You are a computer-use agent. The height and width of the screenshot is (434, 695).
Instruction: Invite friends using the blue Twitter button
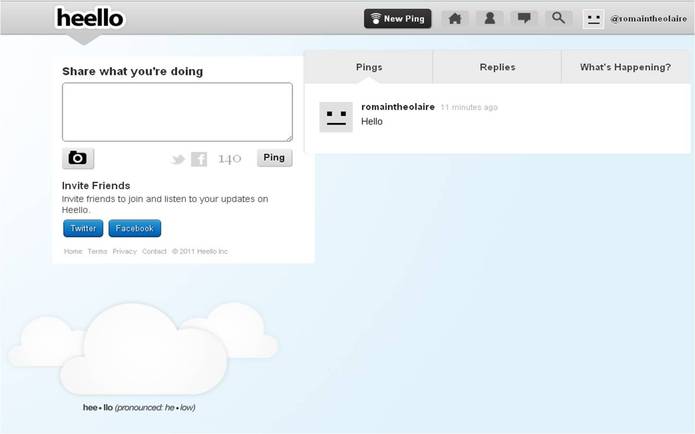click(83, 228)
